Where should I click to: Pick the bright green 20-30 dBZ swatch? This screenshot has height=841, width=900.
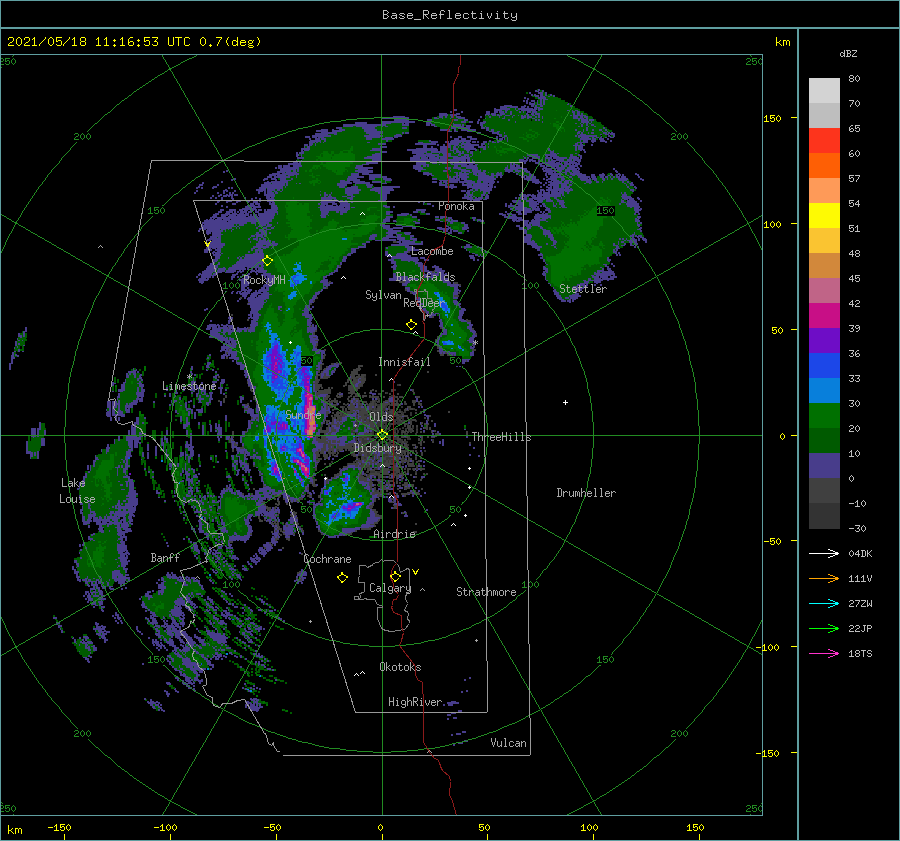(824, 416)
